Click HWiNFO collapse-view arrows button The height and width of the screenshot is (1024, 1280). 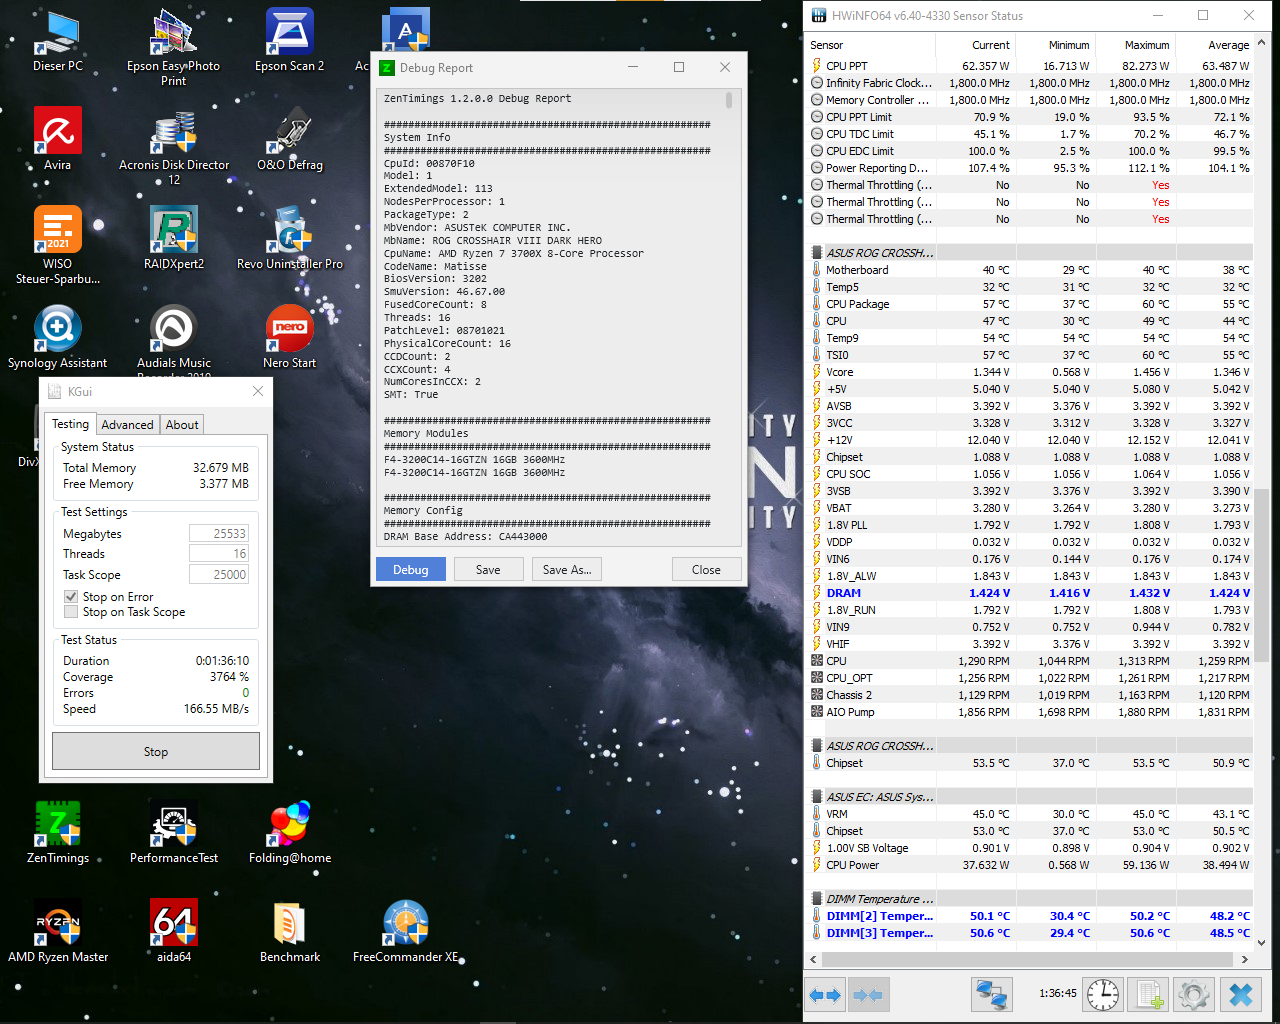point(868,995)
